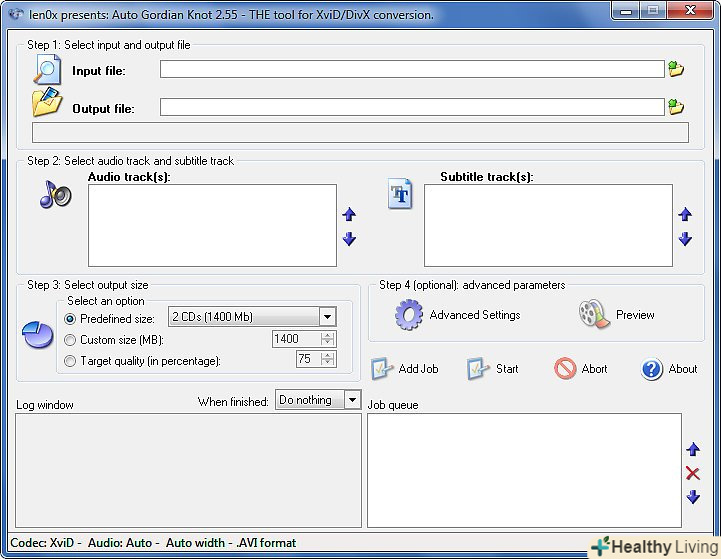Click into the Input file text field

[411, 69]
